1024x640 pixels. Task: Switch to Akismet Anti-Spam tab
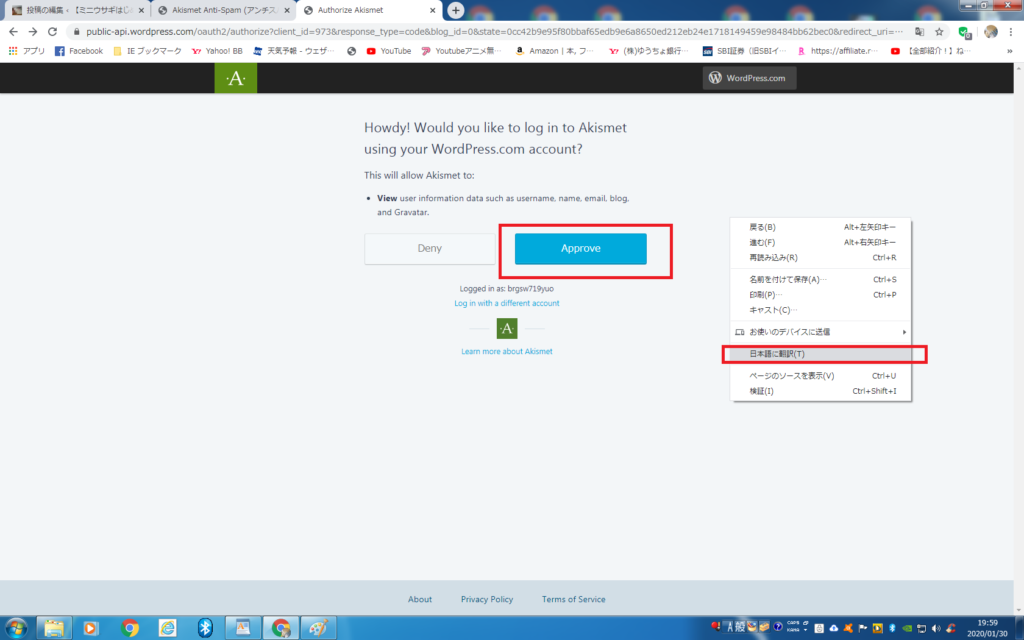pyautogui.click(x=222, y=10)
